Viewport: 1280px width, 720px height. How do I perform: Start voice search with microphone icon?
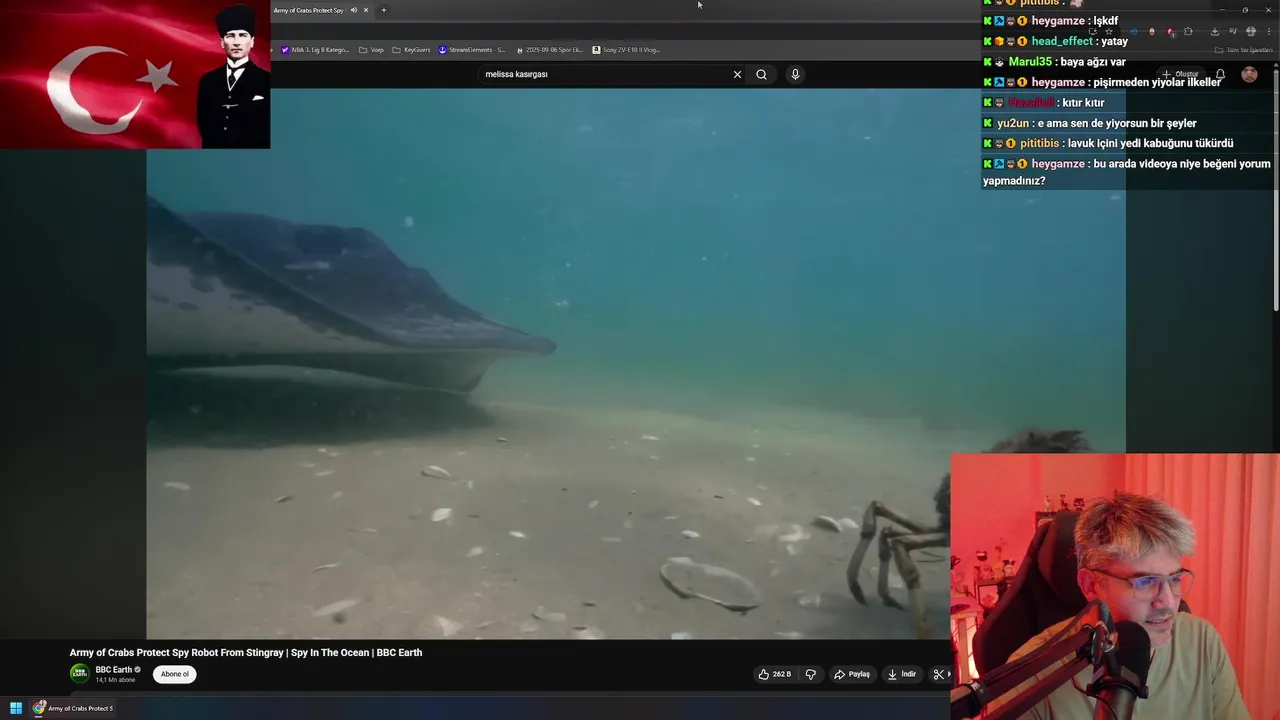pyautogui.click(x=795, y=74)
